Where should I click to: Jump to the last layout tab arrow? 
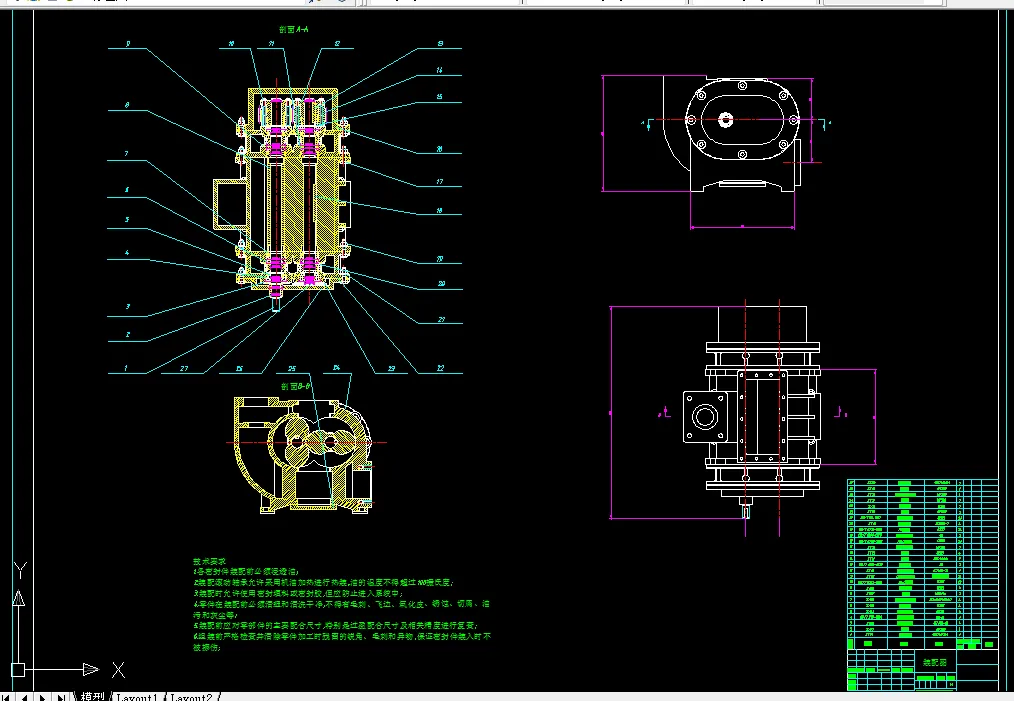(x=61, y=697)
